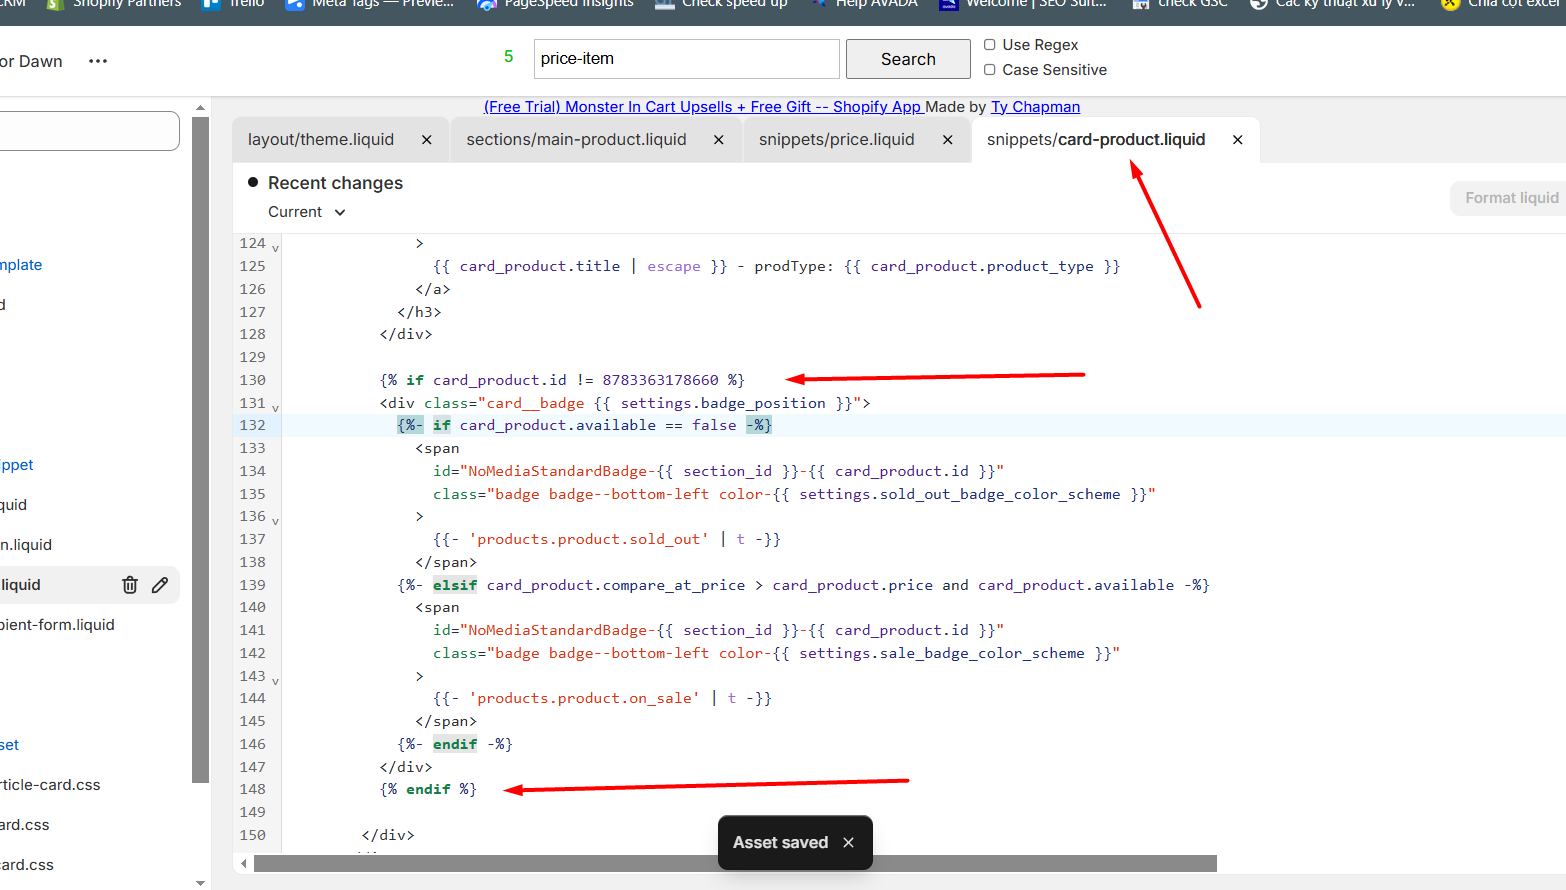The width and height of the screenshot is (1566, 890).
Task: Open pient-form.liquid file in sidebar
Action: pyautogui.click(x=58, y=625)
